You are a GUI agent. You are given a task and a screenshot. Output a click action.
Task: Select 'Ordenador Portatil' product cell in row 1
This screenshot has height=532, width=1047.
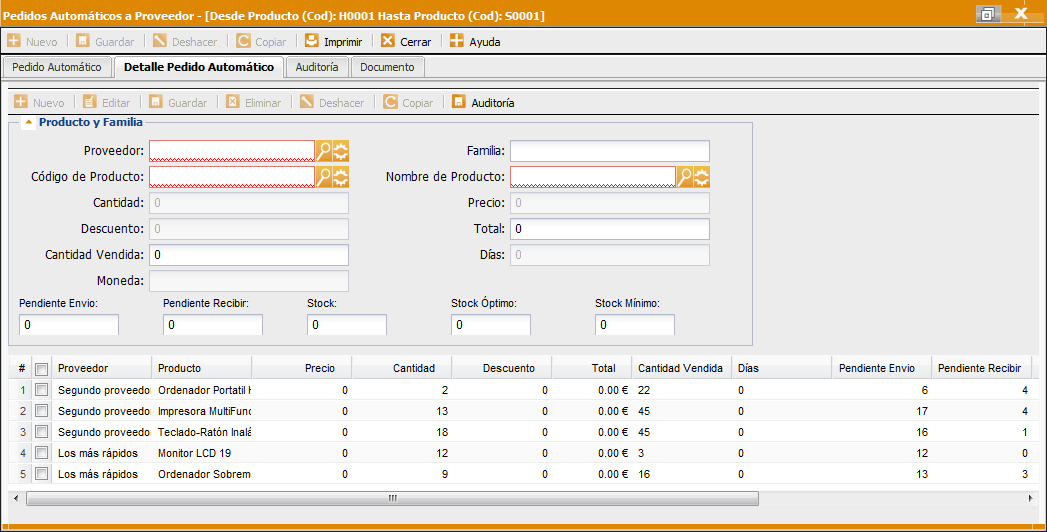[202, 390]
